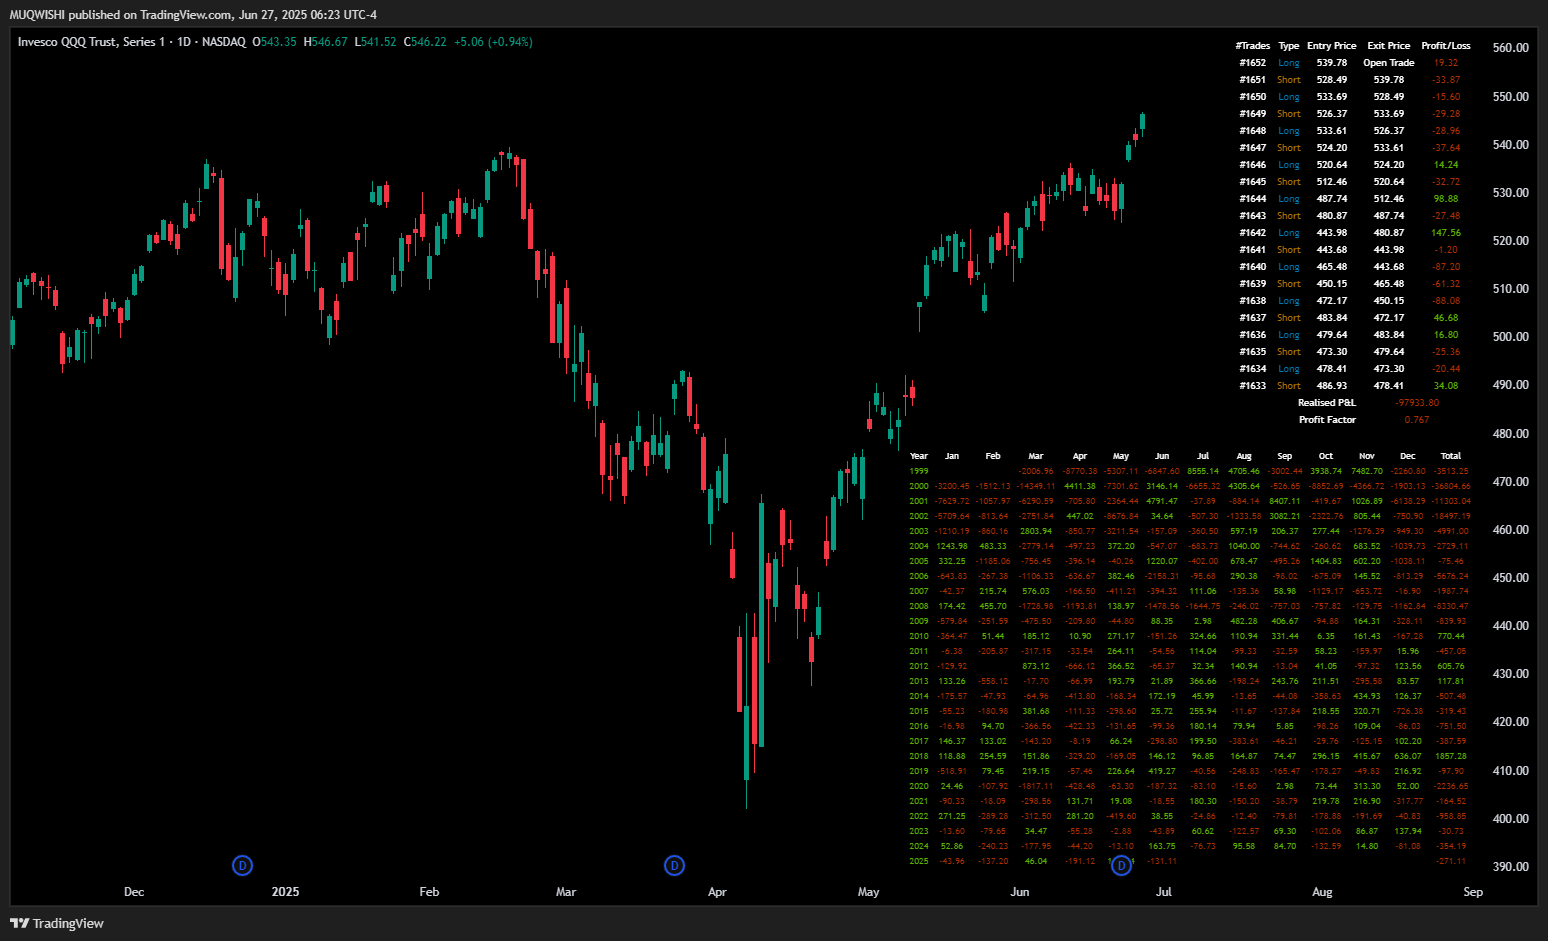Select trade number #1637
The width and height of the screenshot is (1548, 941).
pos(1253,318)
